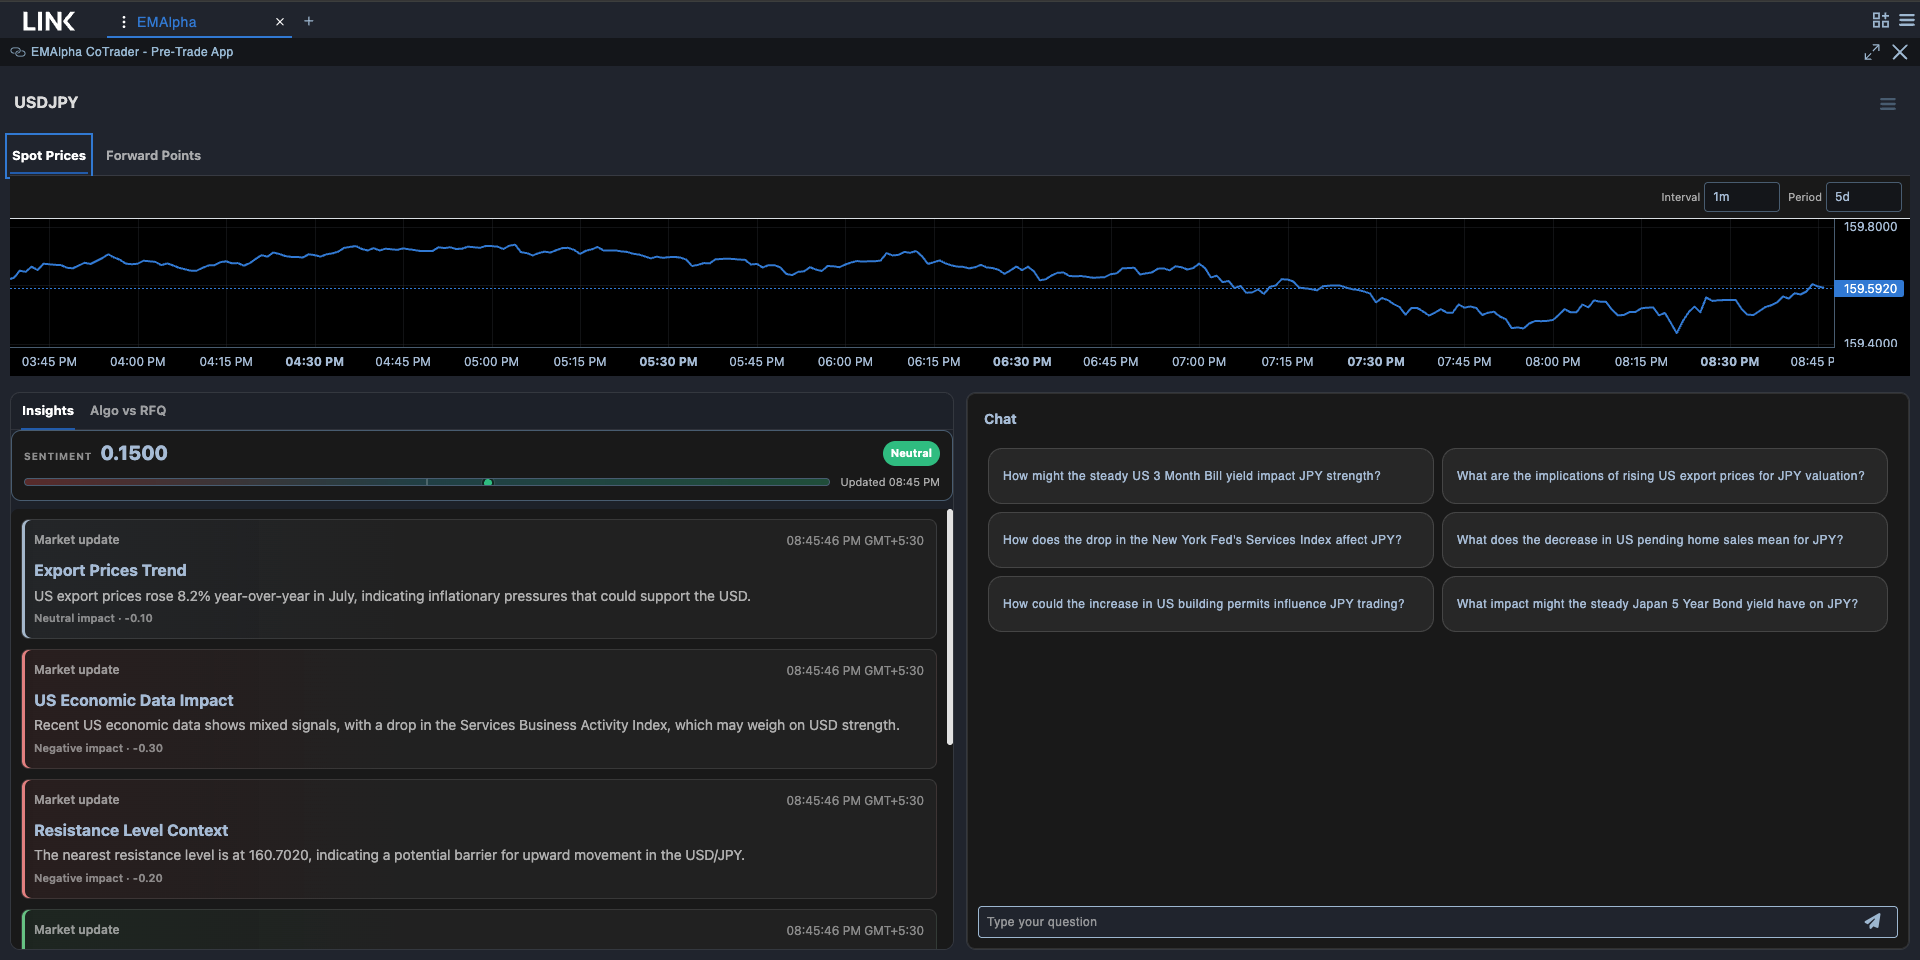1920x960 pixels.
Task: Click the 06:30 PM time marker on chart
Action: click(x=1021, y=362)
